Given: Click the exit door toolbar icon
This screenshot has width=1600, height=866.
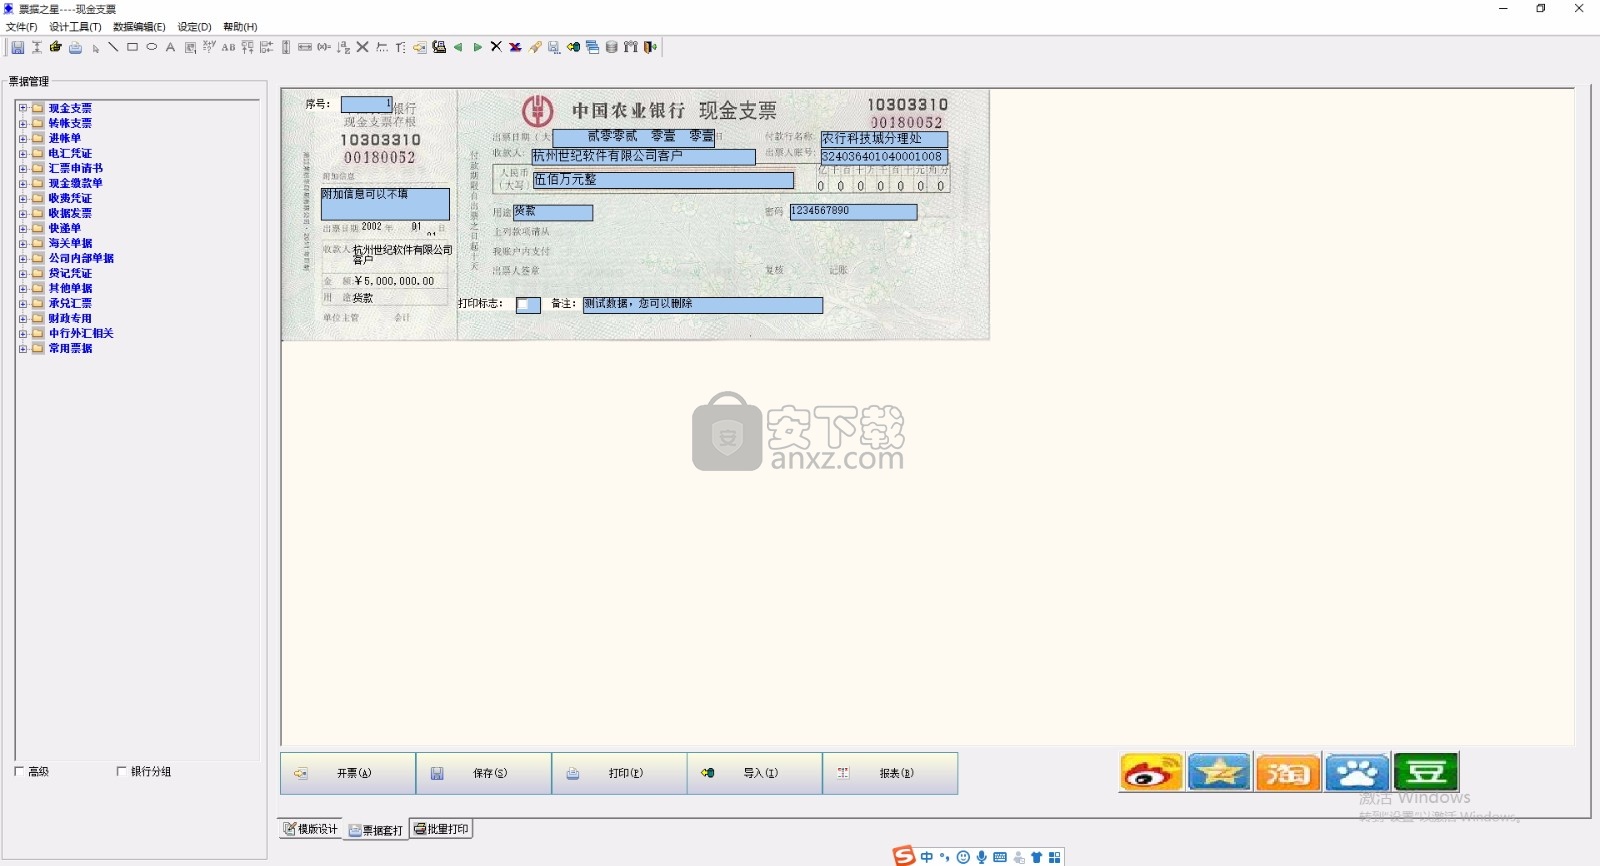Looking at the screenshot, I should [650, 47].
